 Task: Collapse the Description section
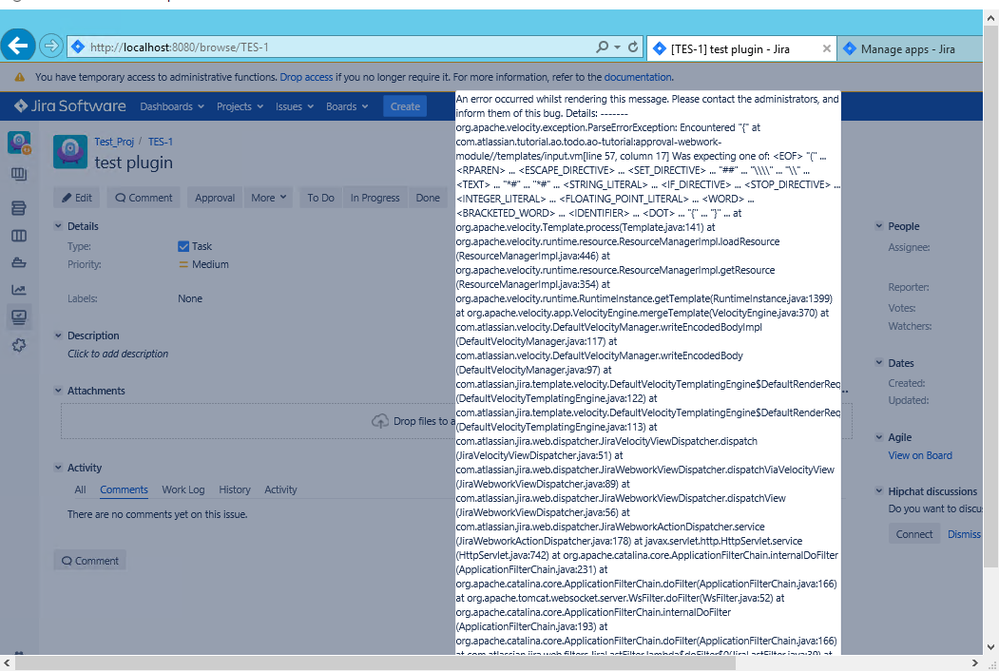click(58, 335)
